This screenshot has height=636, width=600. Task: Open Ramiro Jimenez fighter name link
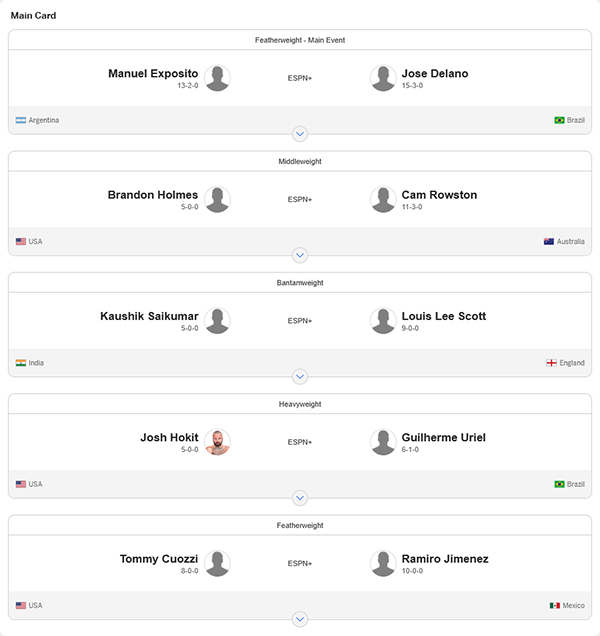445,559
